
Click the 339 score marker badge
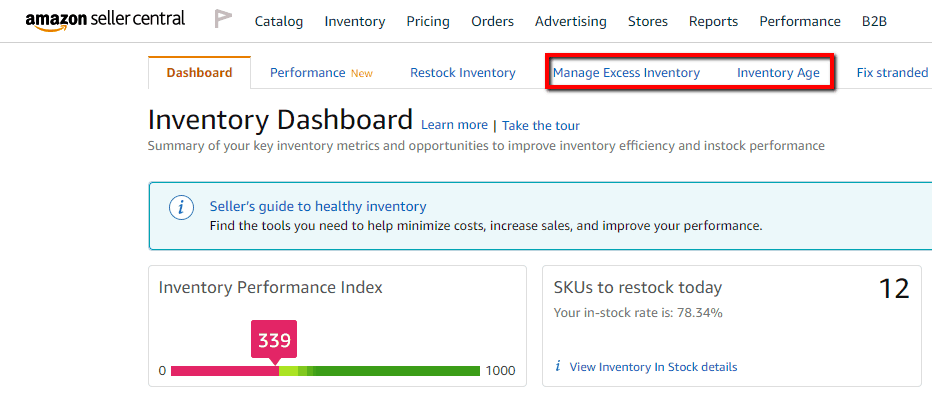(274, 342)
